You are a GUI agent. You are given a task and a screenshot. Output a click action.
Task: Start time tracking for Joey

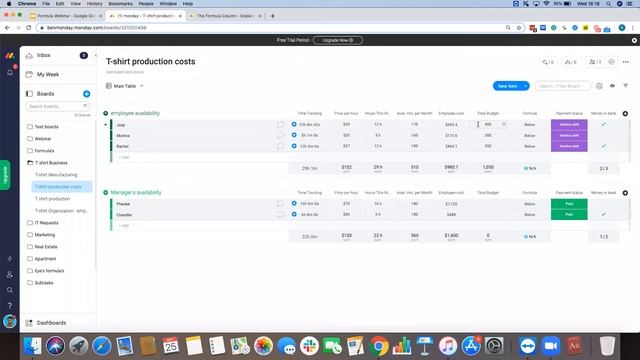(x=294, y=124)
